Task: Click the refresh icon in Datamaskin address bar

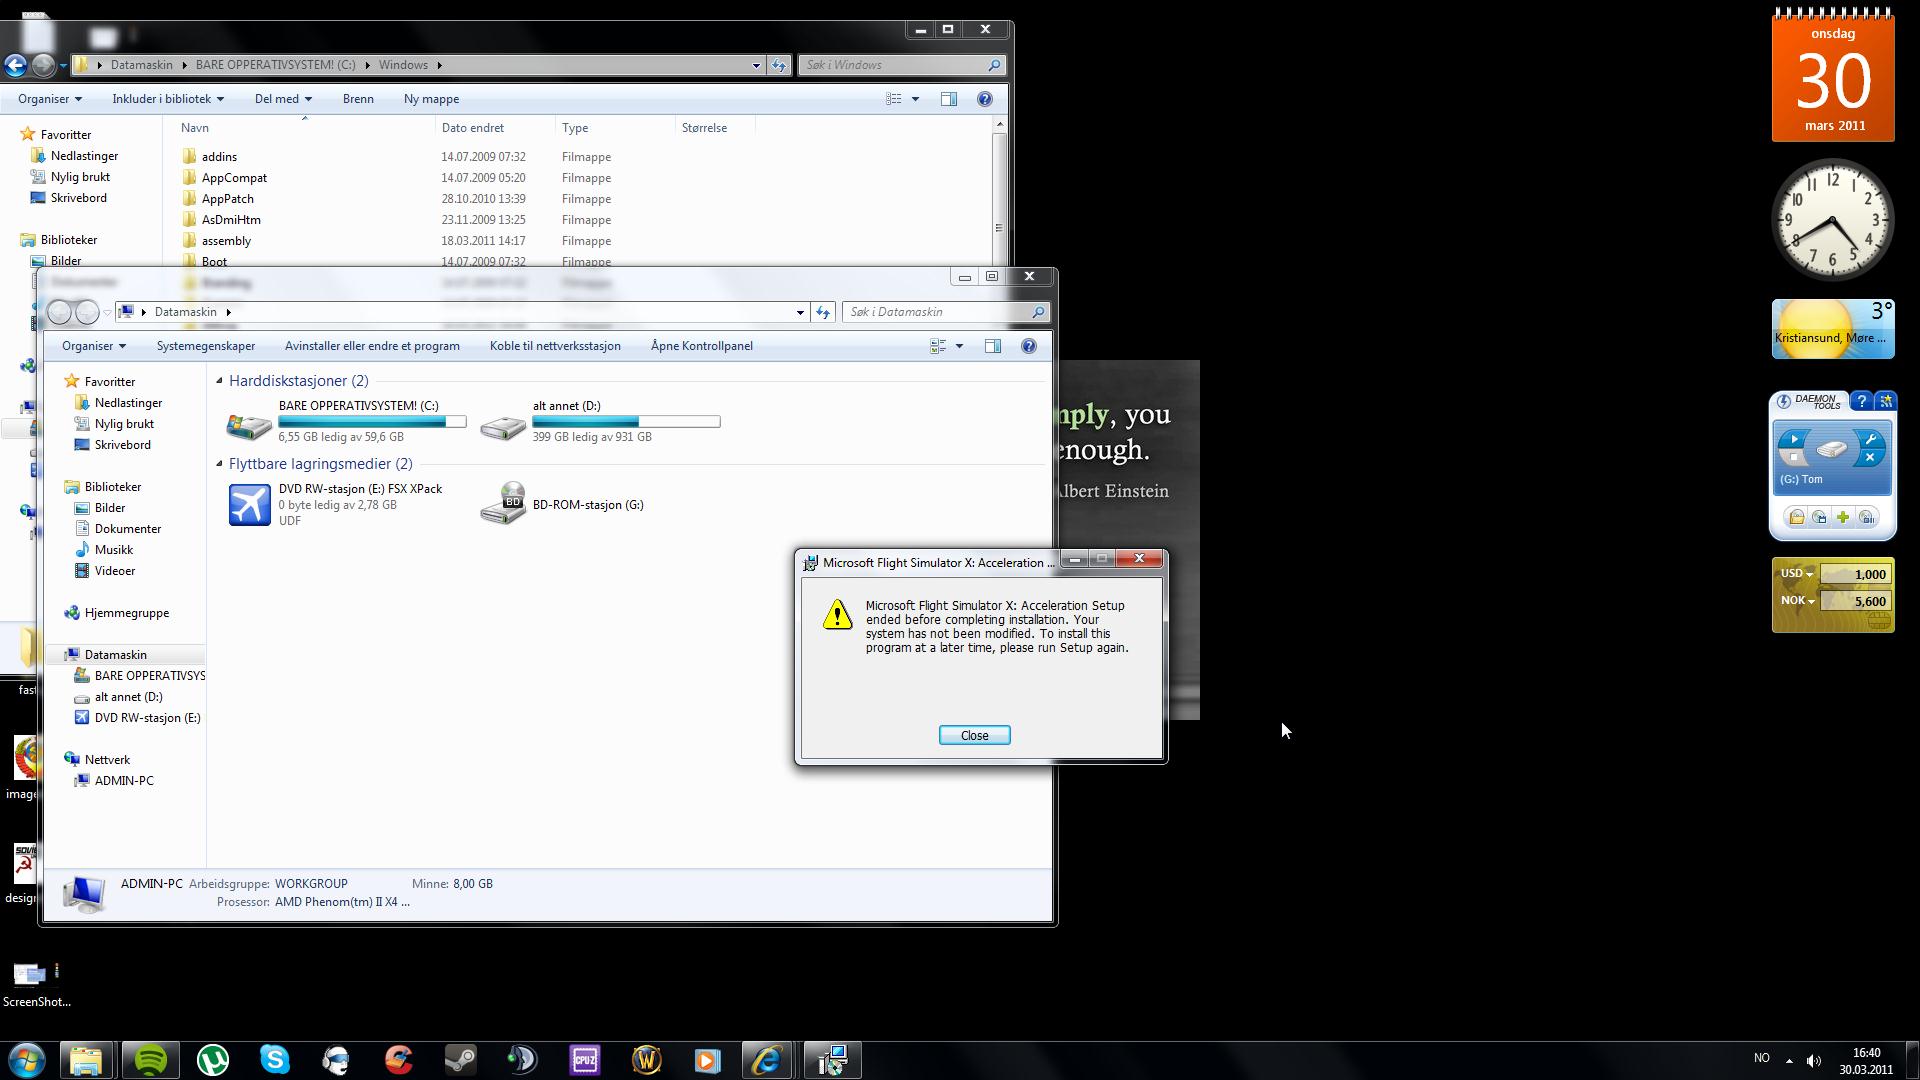Action: 822,312
